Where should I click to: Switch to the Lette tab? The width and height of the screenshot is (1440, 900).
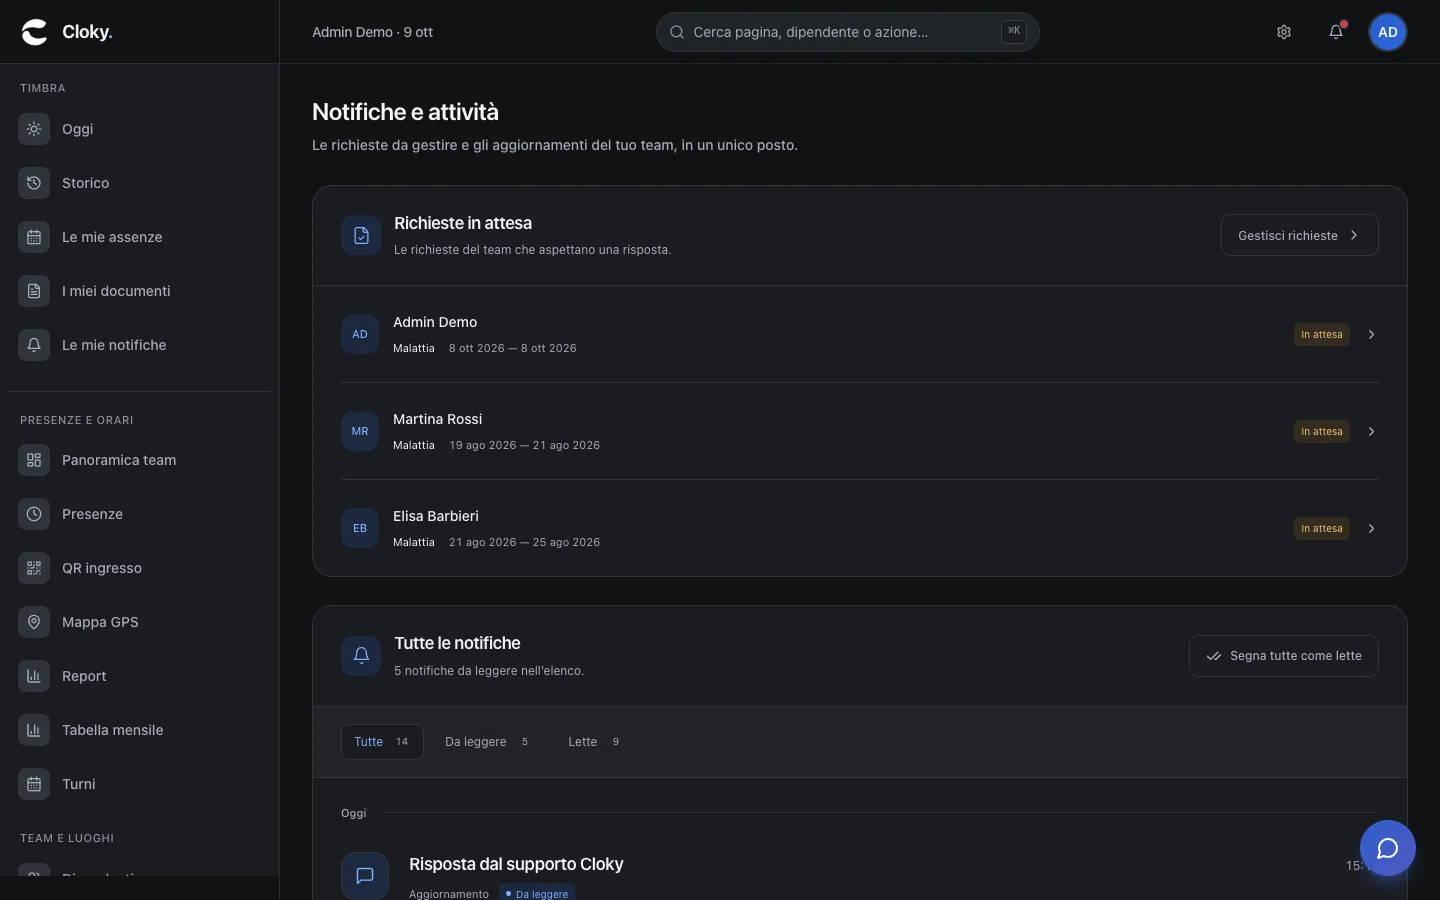(x=594, y=742)
